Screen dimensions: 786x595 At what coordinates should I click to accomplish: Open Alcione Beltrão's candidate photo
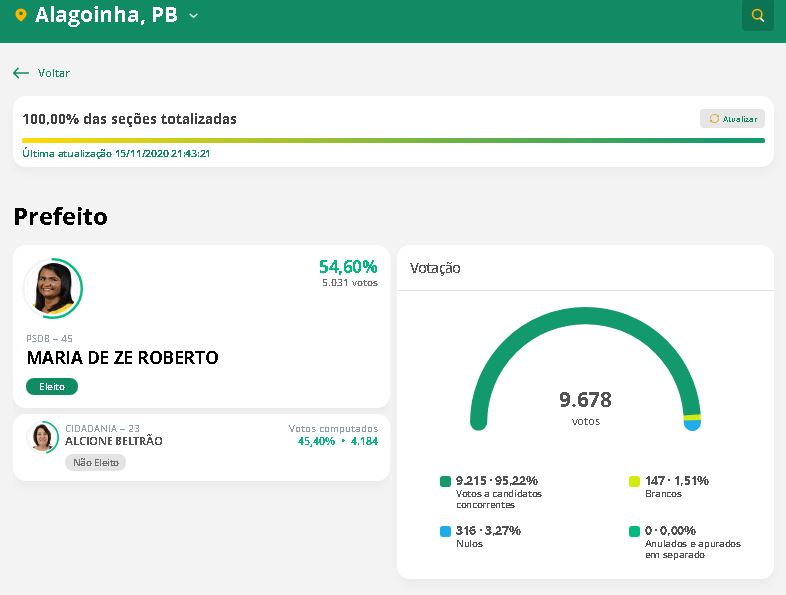[x=43, y=437]
